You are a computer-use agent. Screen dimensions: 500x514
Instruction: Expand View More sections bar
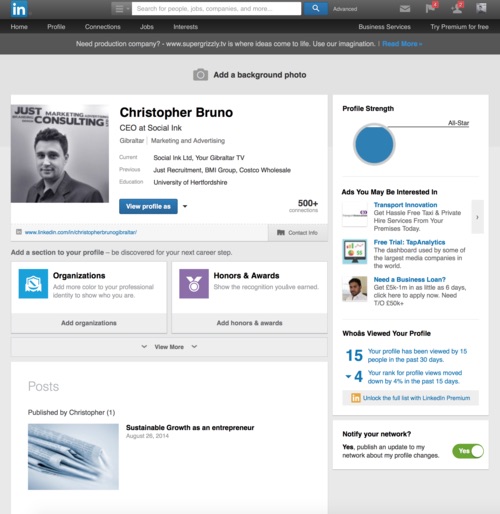pos(169,347)
